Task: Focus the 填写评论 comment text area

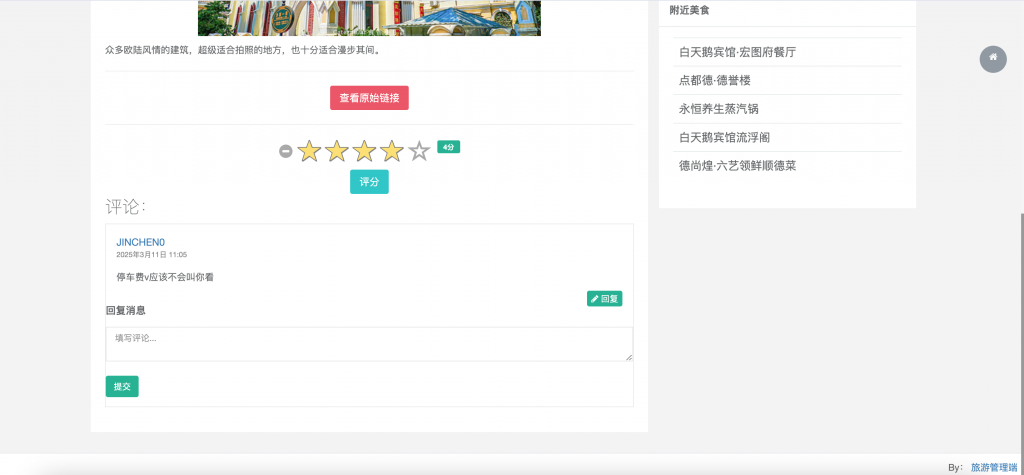Action: coord(369,344)
